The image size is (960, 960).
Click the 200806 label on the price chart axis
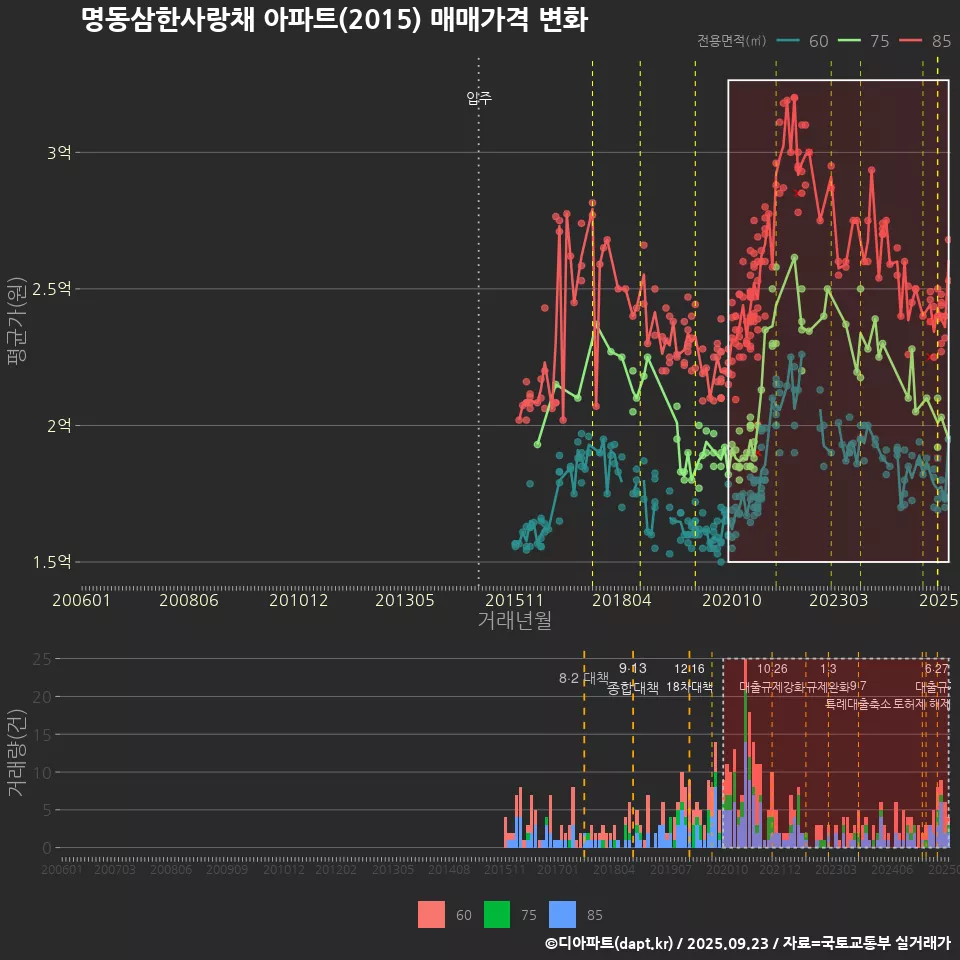coord(189,600)
